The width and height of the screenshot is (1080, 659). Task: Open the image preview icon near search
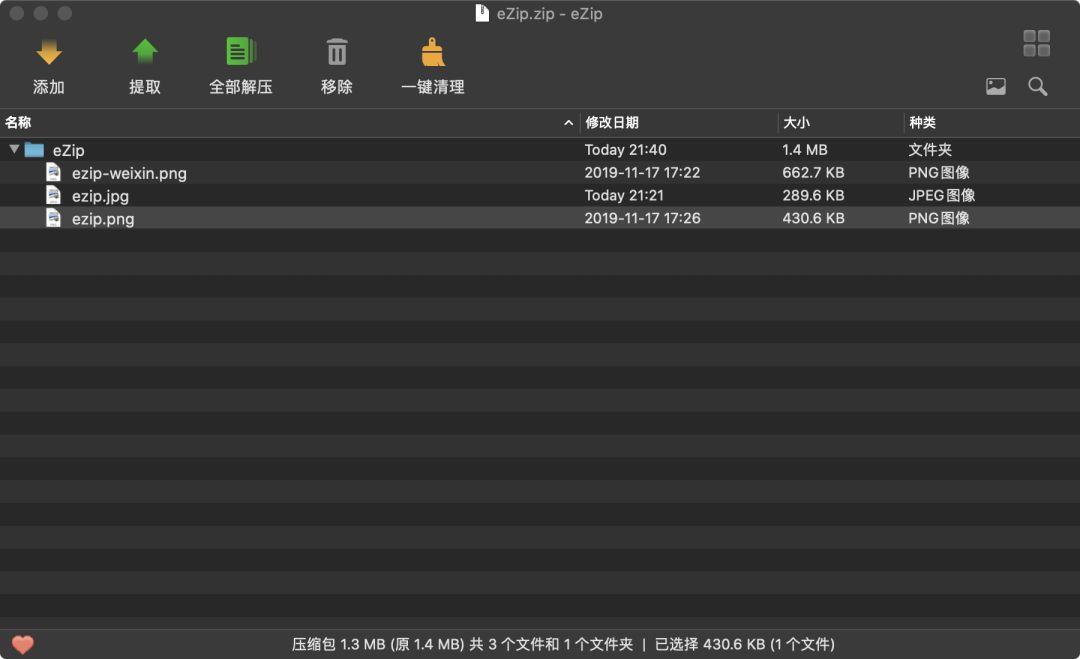pos(995,86)
